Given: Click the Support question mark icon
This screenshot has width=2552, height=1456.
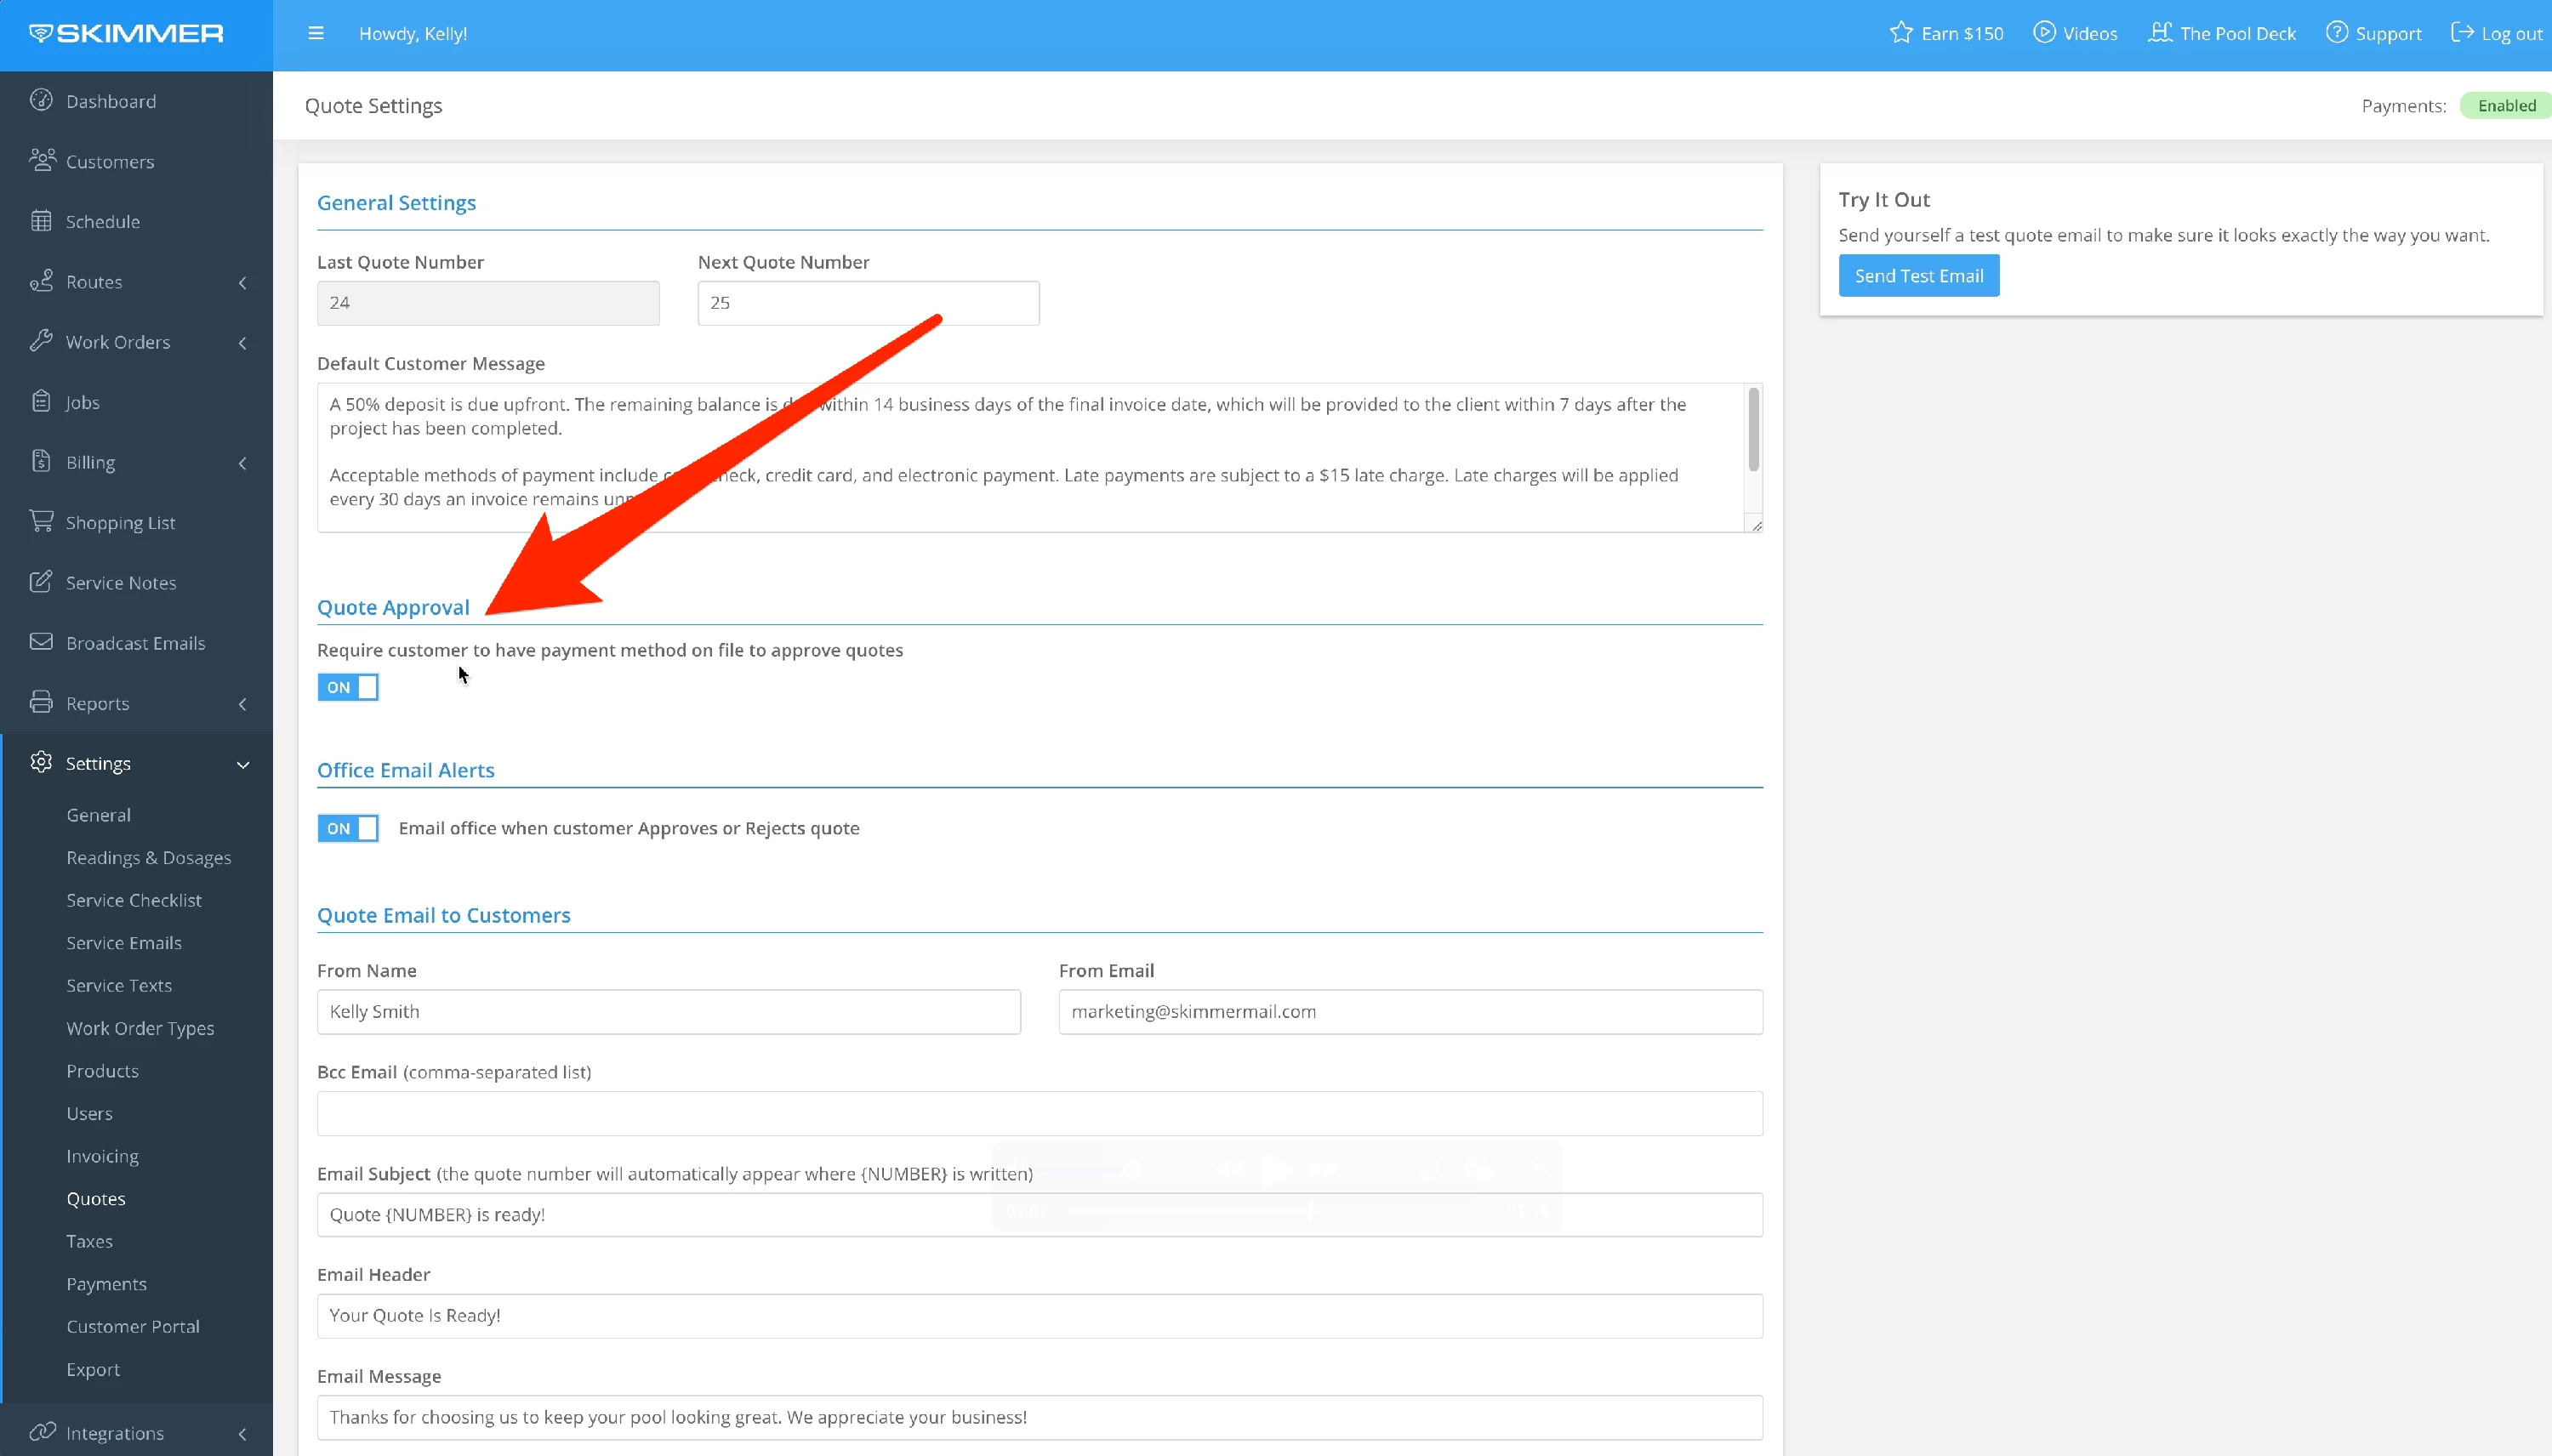Looking at the screenshot, I should 2336,33.
